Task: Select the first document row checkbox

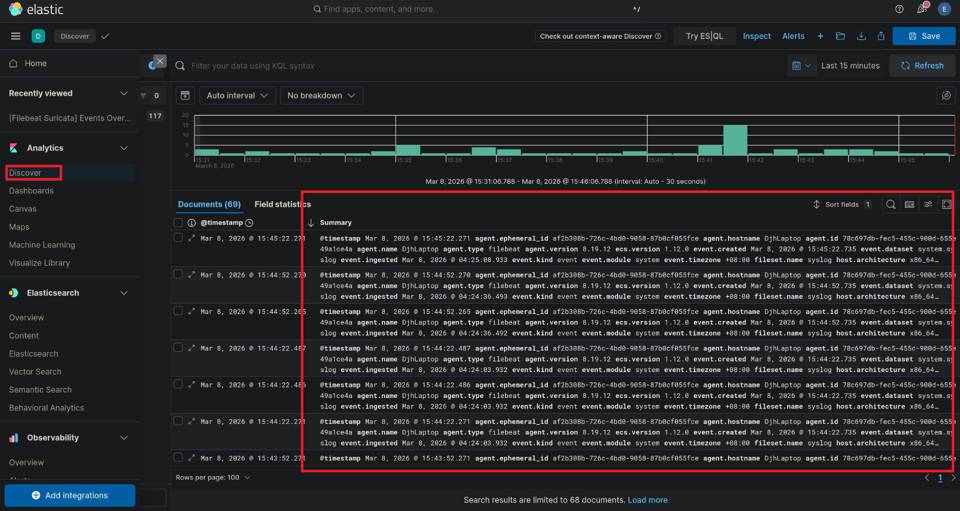Action: [x=178, y=238]
